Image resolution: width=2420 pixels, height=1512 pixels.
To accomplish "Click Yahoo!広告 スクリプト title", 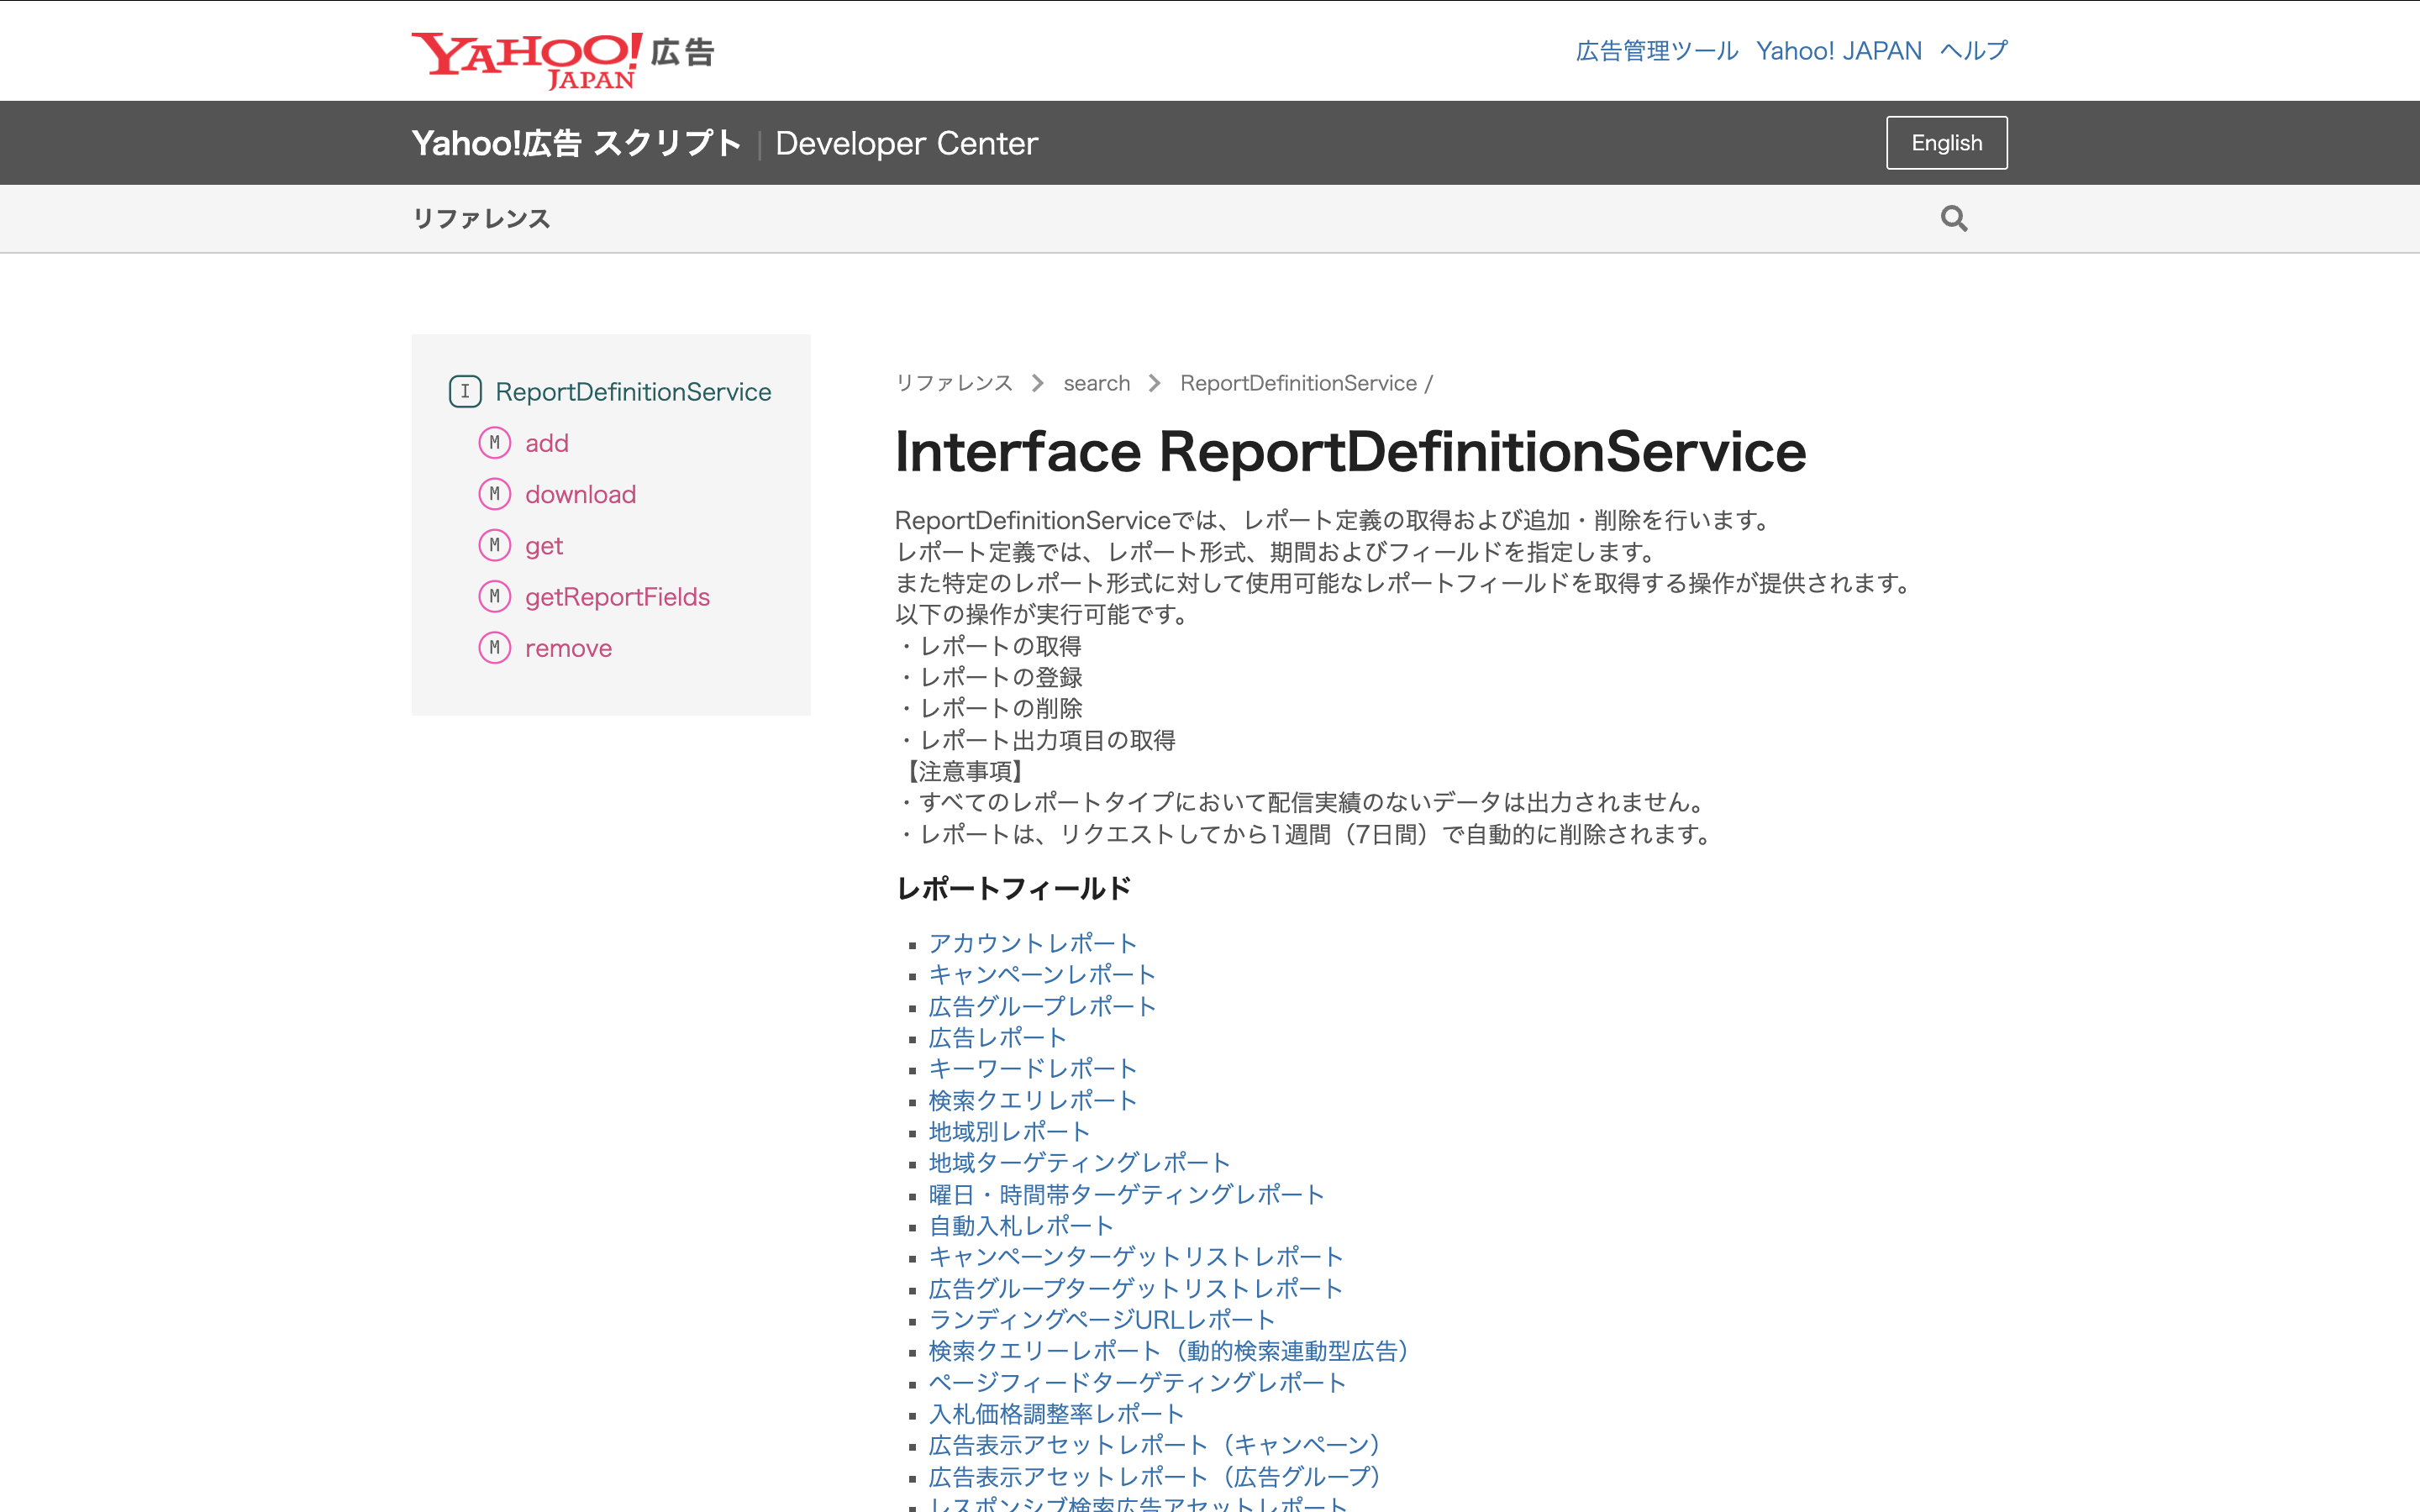I will (x=576, y=144).
